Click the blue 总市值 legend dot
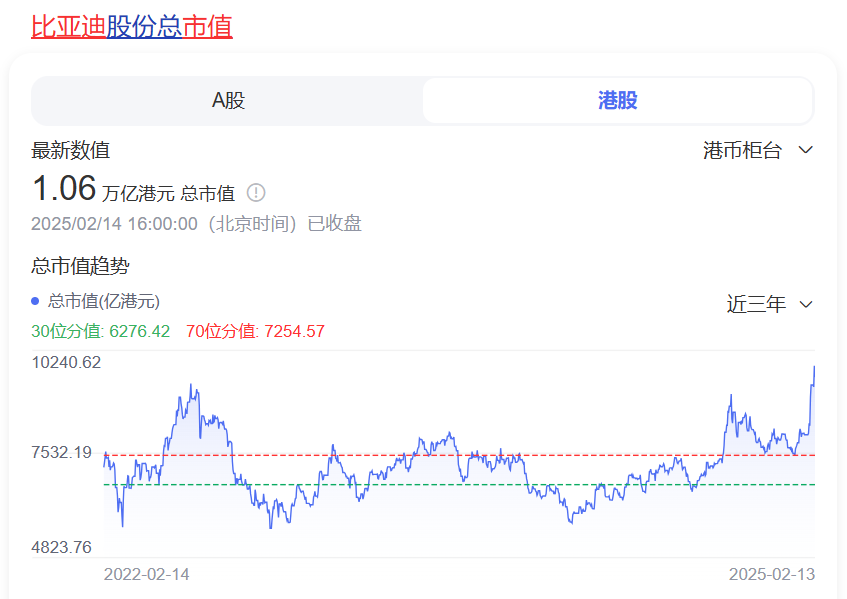 click(37, 303)
